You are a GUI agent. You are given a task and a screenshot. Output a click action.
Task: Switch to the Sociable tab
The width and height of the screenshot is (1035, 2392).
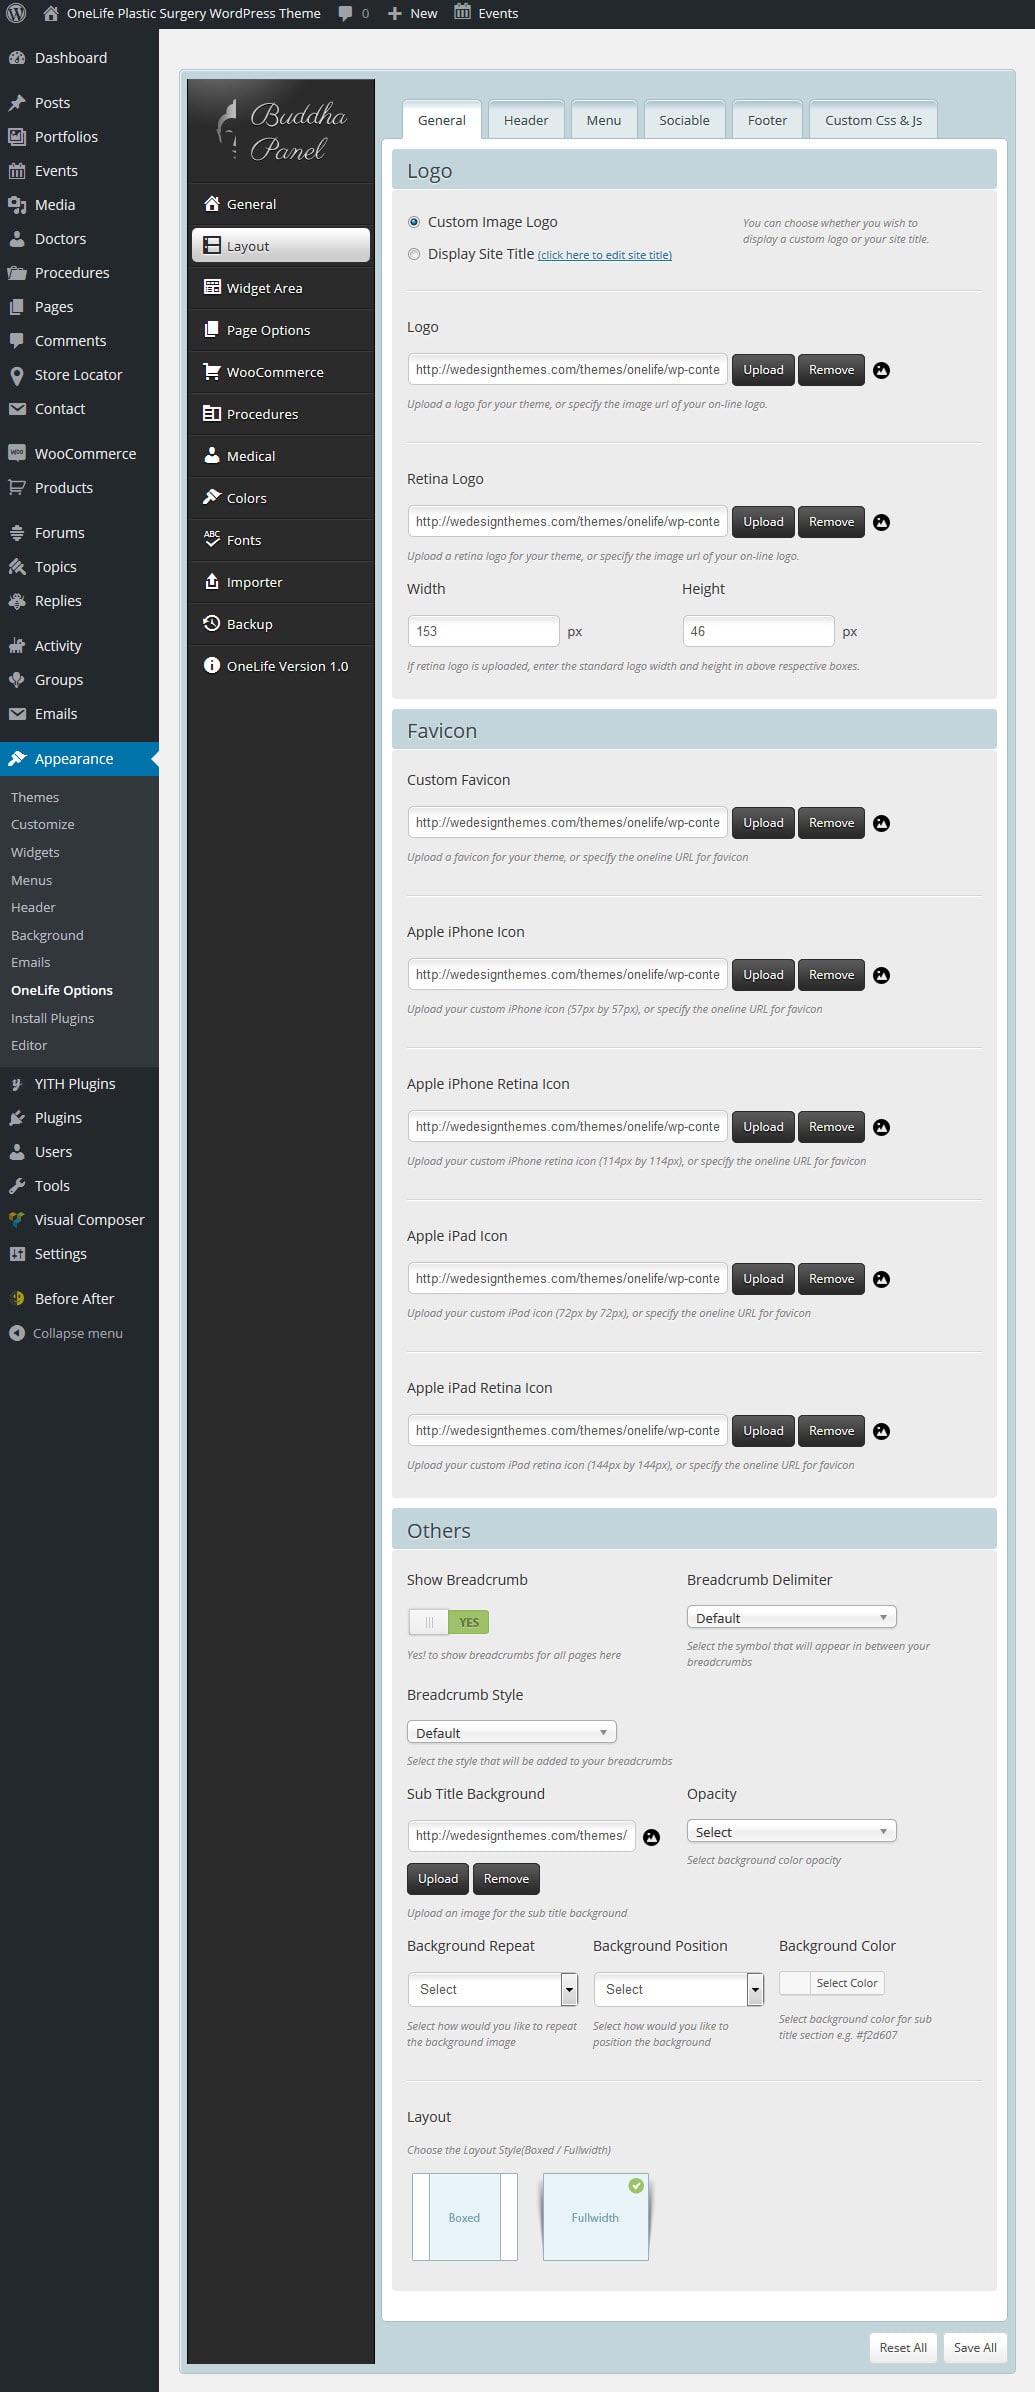point(684,120)
